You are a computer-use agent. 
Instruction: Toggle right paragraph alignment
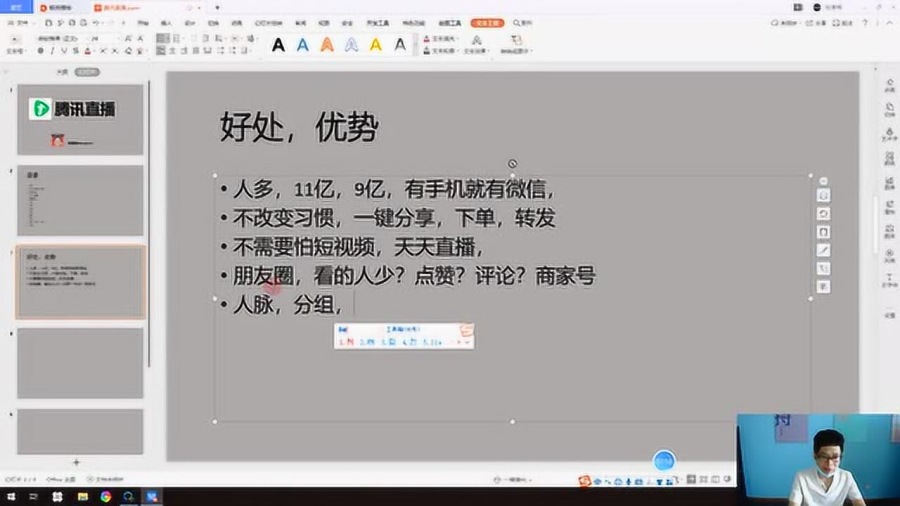tap(184, 51)
